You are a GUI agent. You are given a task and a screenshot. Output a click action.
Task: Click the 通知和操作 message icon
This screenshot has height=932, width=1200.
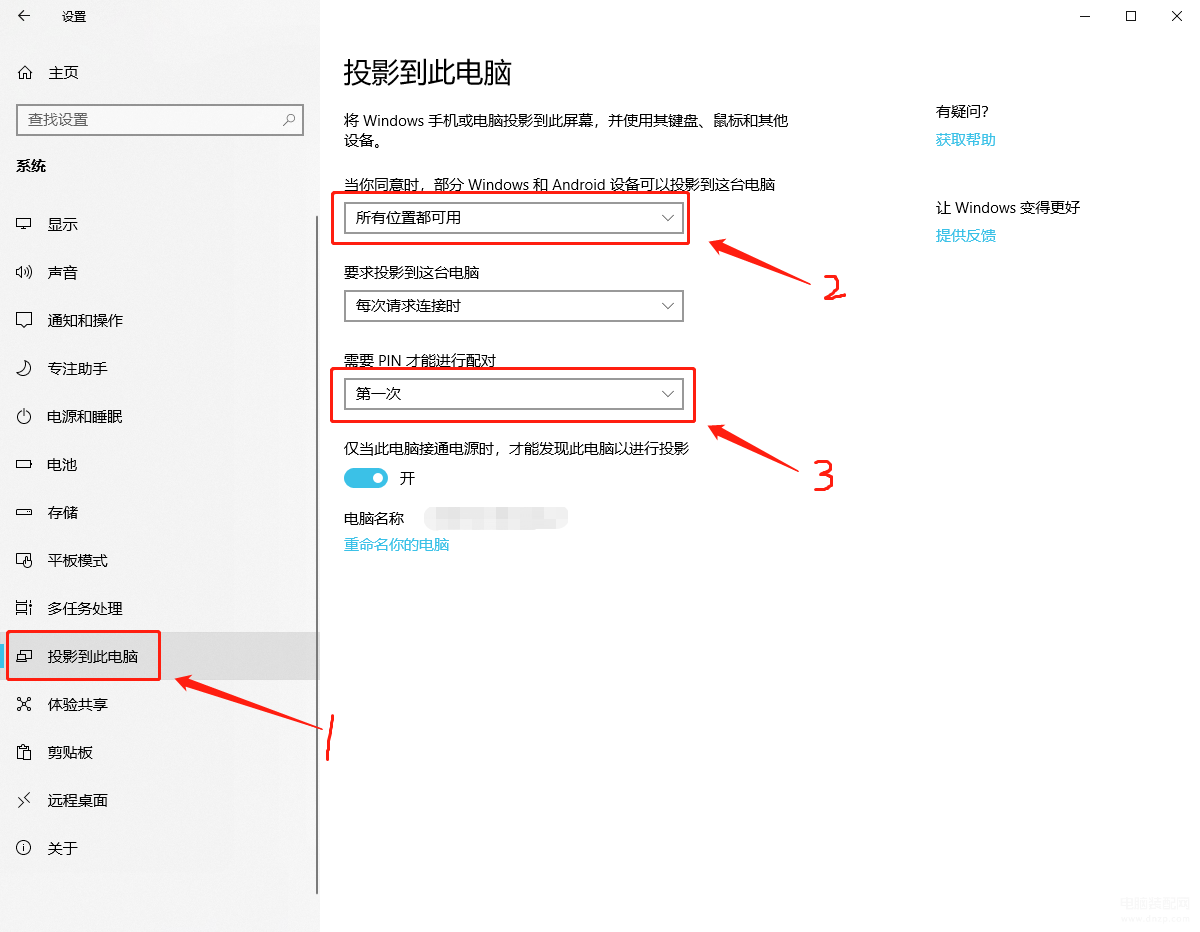pyautogui.click(x=25, y=320)
